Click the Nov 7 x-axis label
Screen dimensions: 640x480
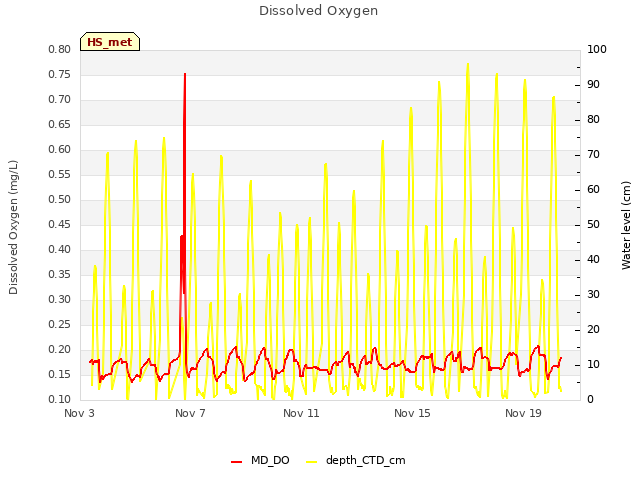tap(190, 413)
